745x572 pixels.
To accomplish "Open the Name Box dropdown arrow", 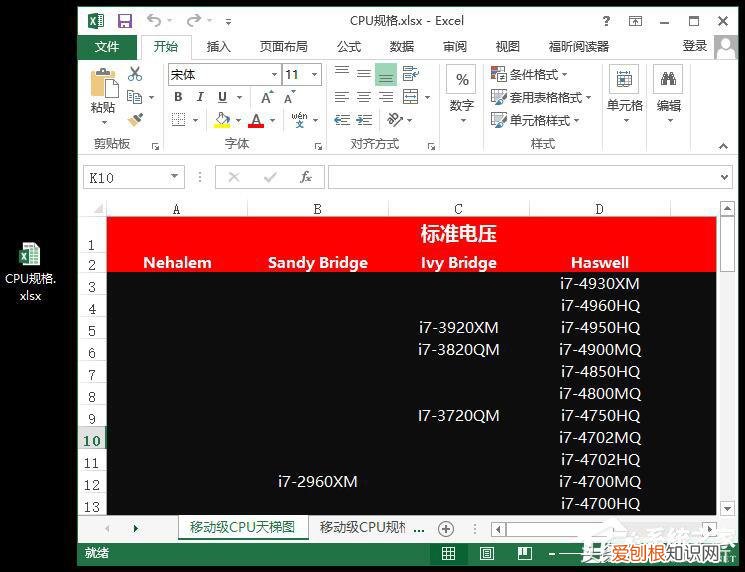I will coord(175,177).
